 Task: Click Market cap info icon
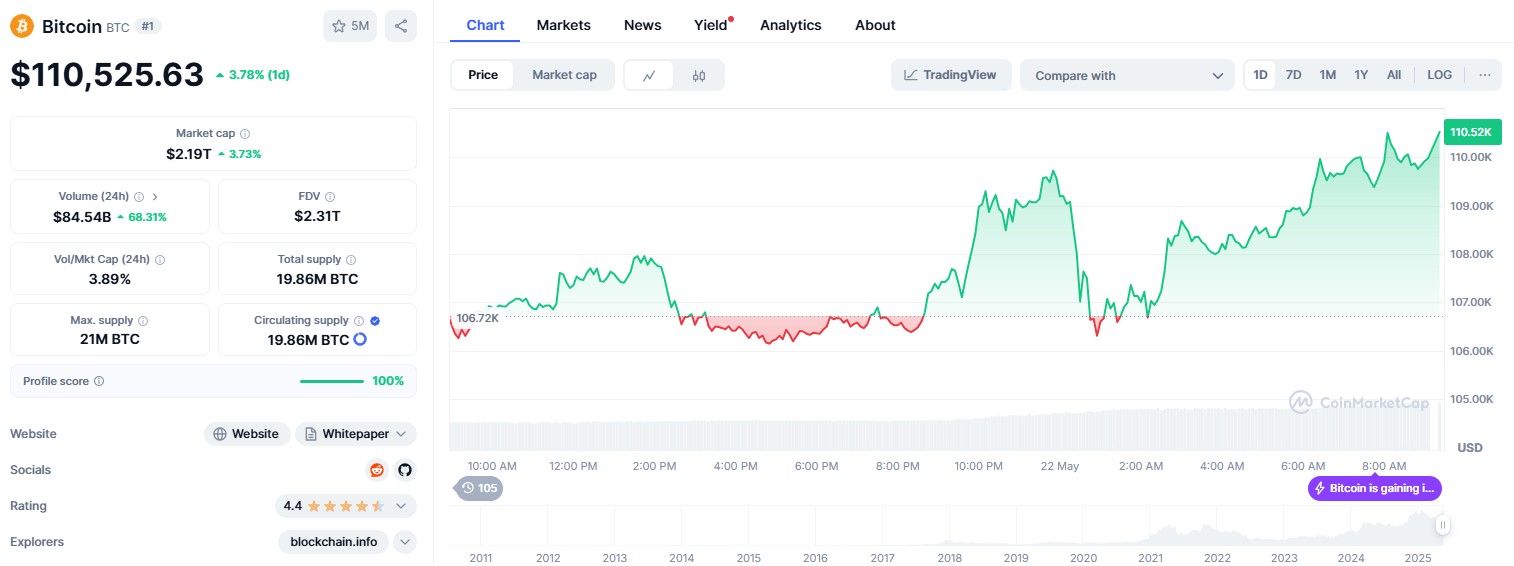pyautogui.click(x=245, y=133)
